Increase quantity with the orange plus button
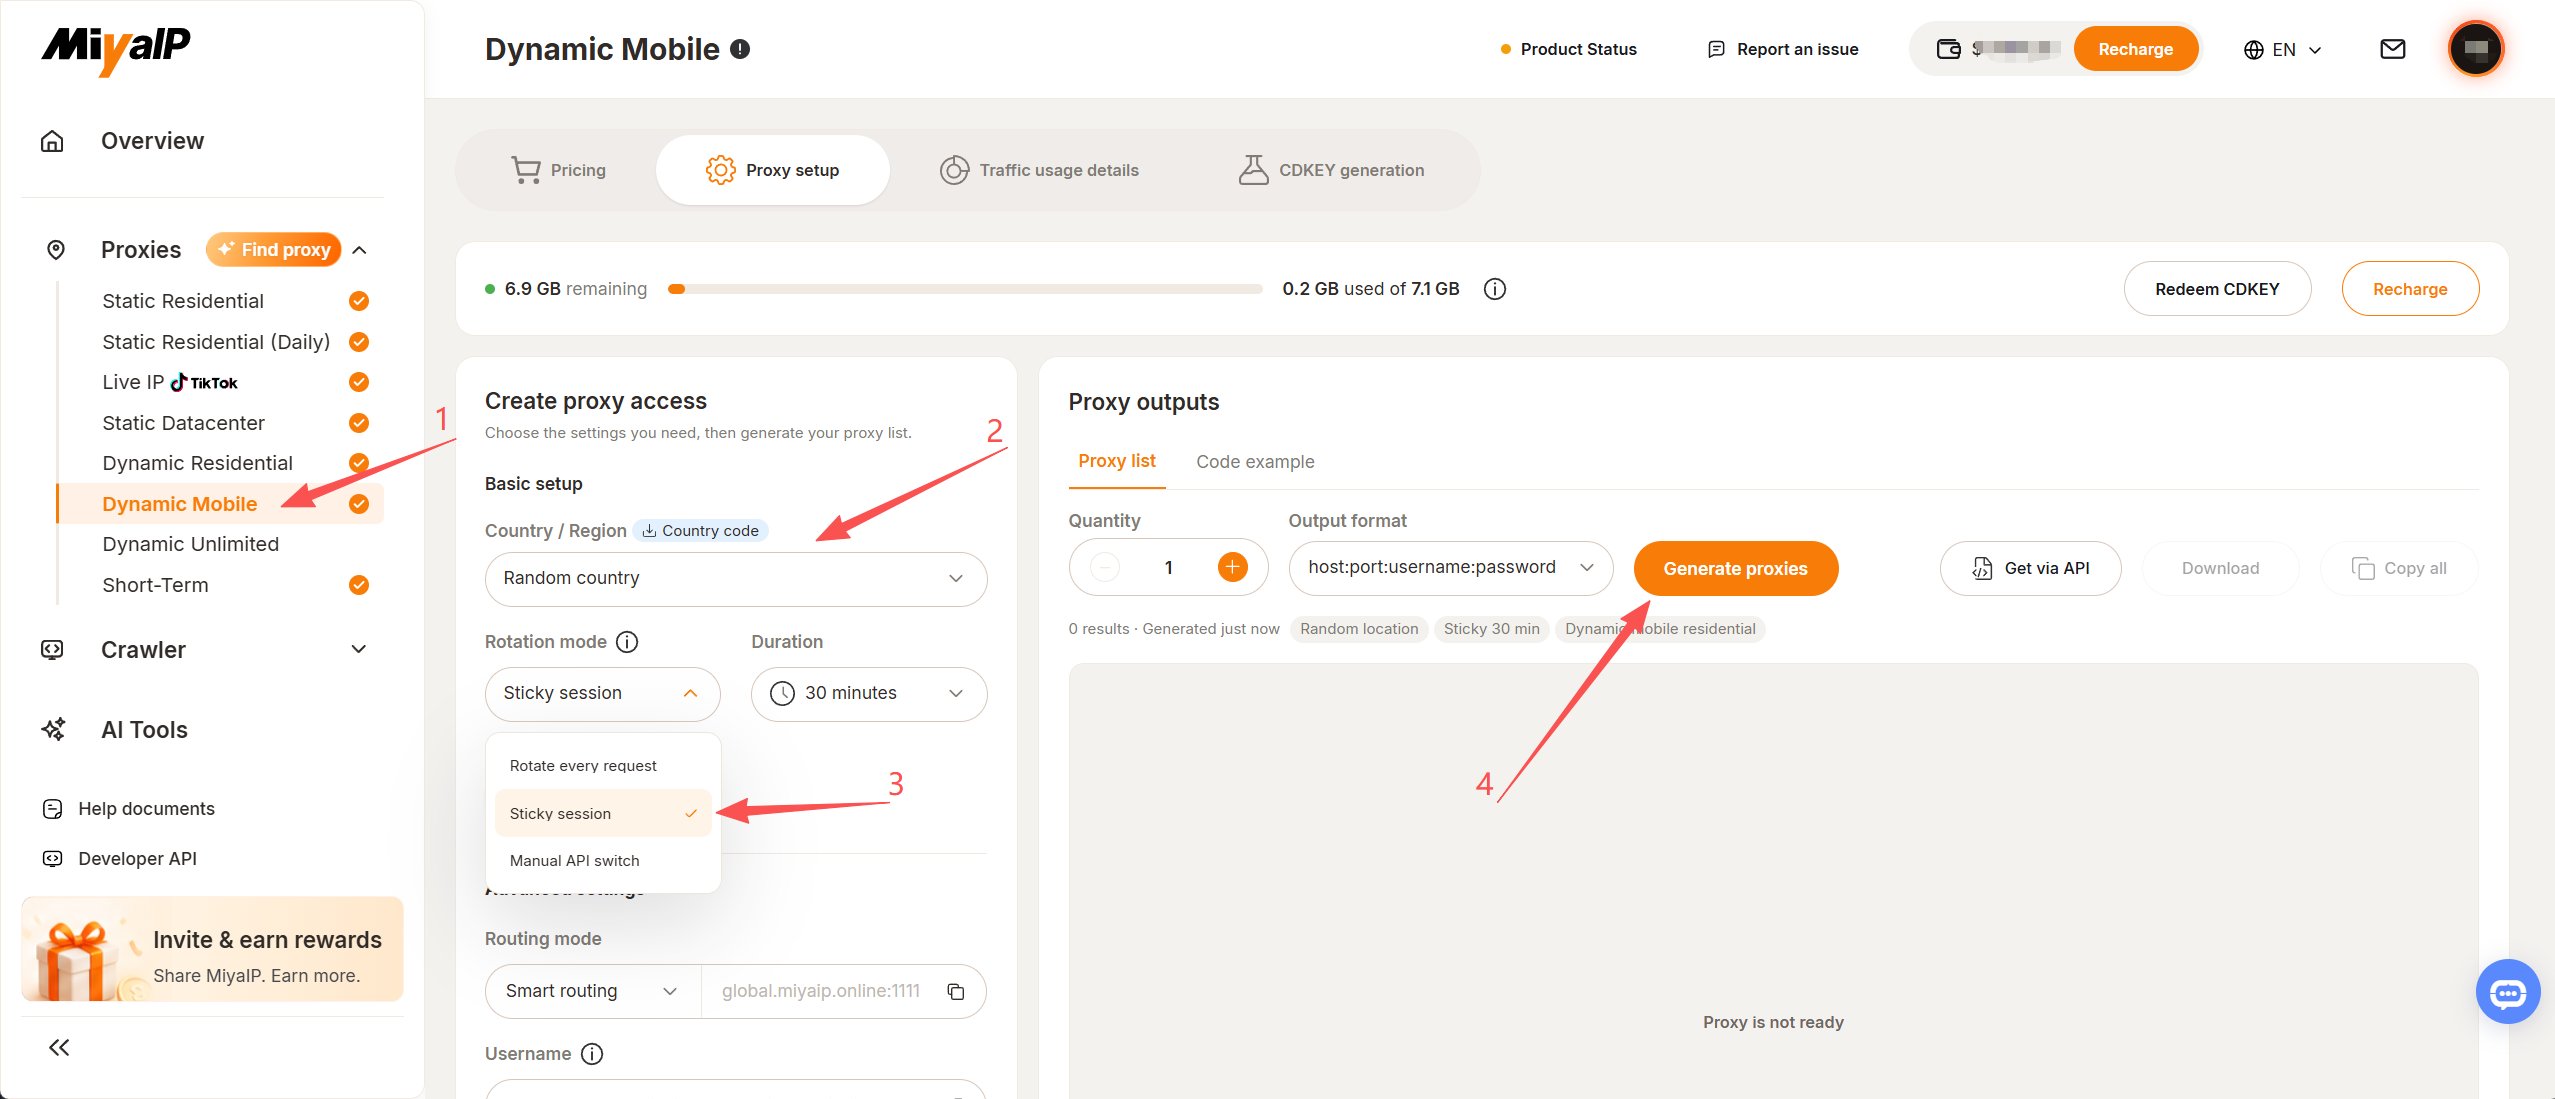Viewport: 2555px width, 1099px height. coord(1232,568)
